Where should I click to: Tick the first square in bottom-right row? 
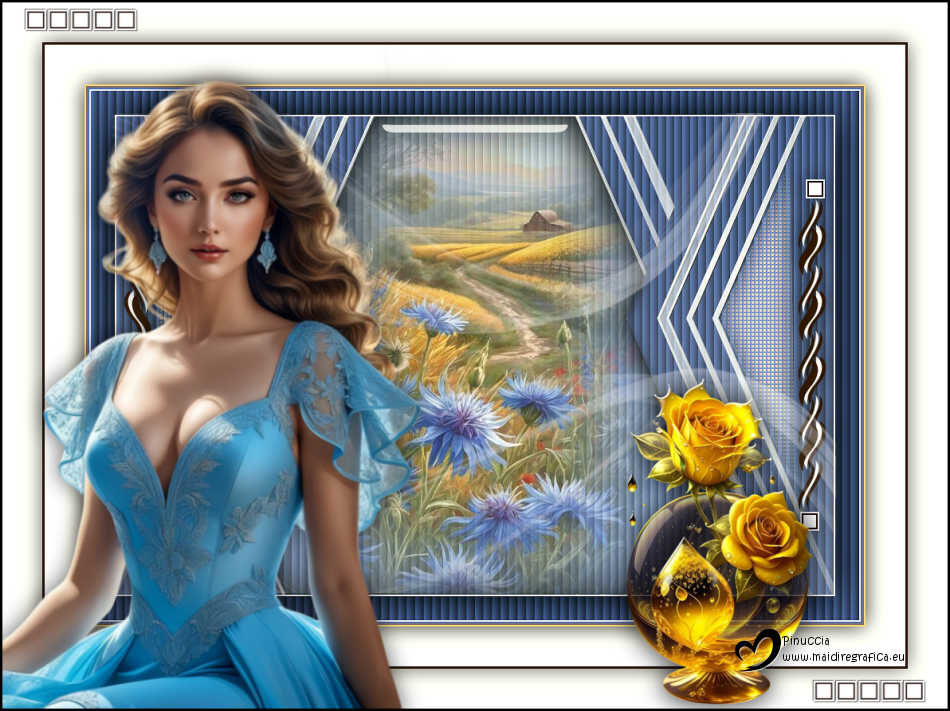pos(824,690)
